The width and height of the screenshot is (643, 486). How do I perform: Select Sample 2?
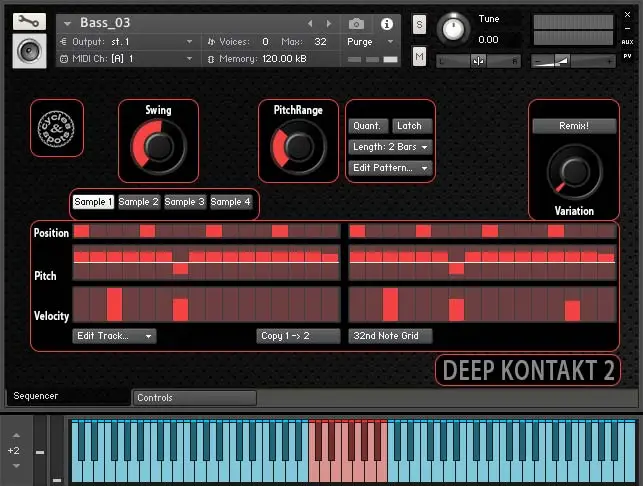tap(139, 202)
